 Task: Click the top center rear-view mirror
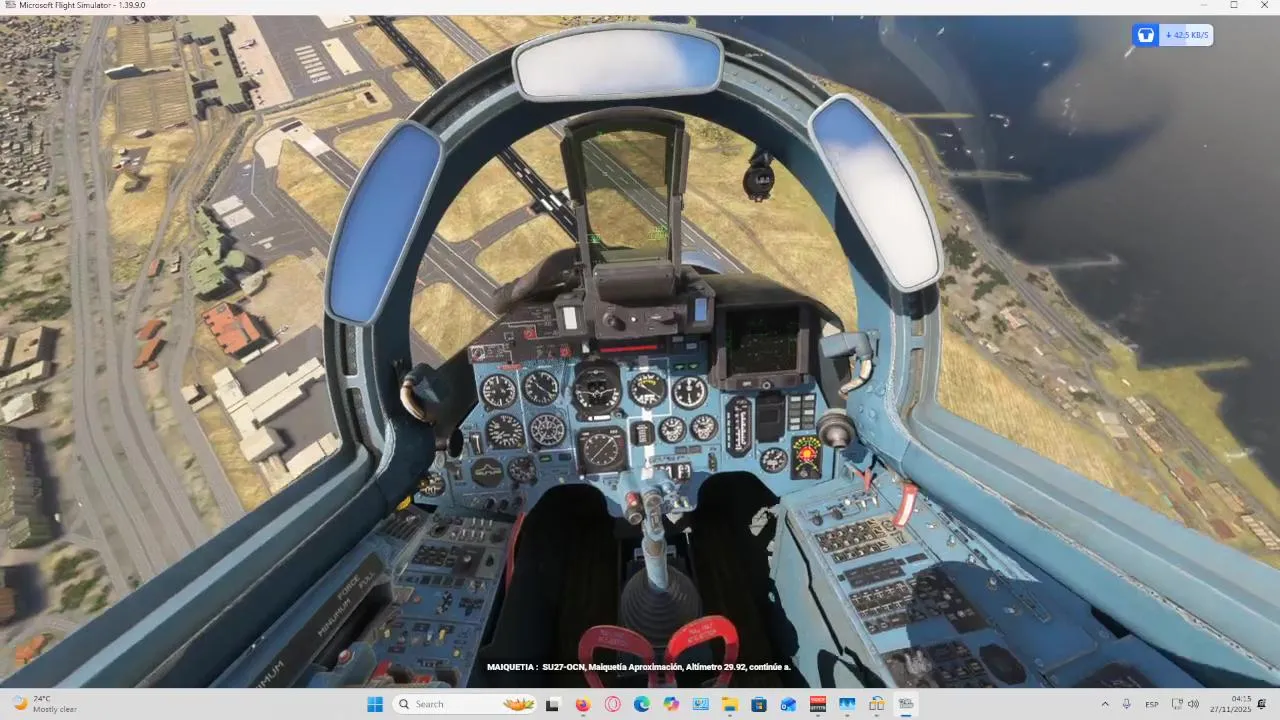[x=617, y=62]
